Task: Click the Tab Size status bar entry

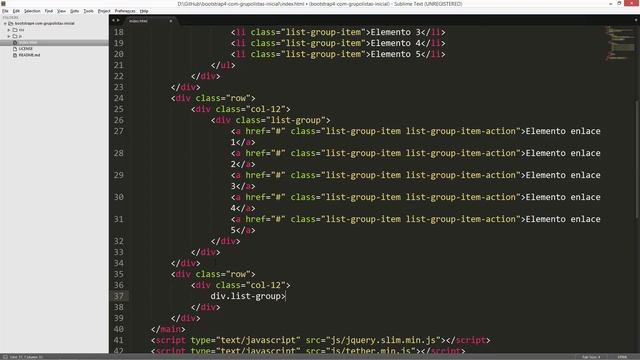Action: [591, 357]
